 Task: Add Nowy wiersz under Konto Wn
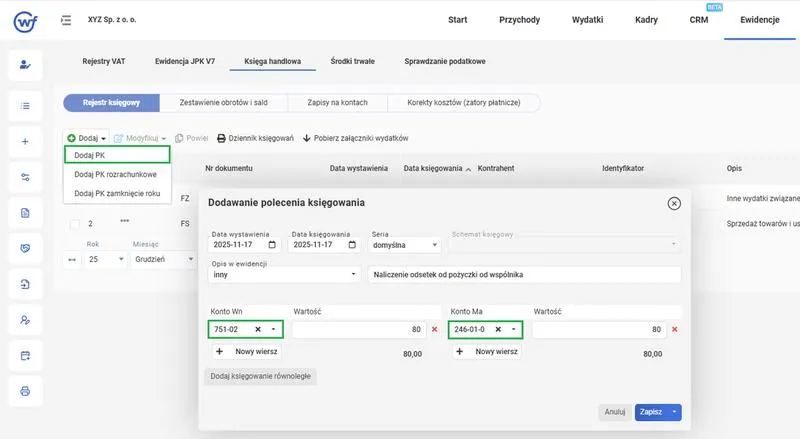[x=247, y=352]
